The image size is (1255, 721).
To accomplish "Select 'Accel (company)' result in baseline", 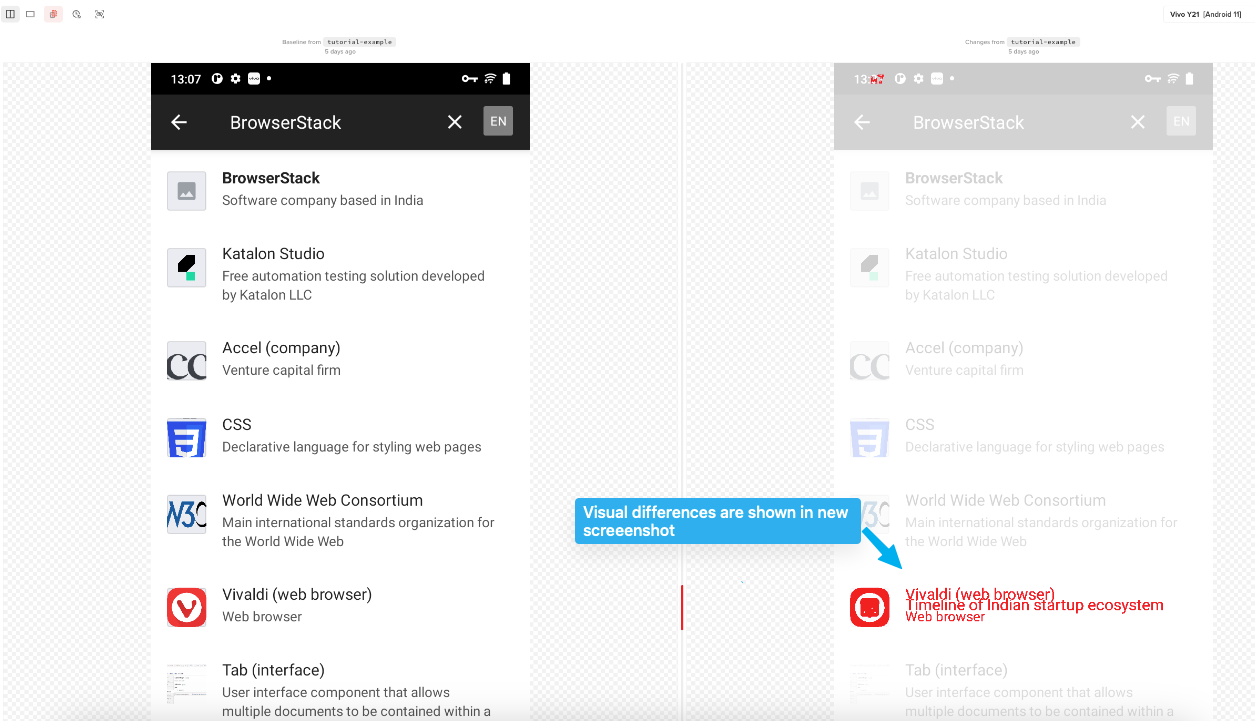I will point(281,348).
